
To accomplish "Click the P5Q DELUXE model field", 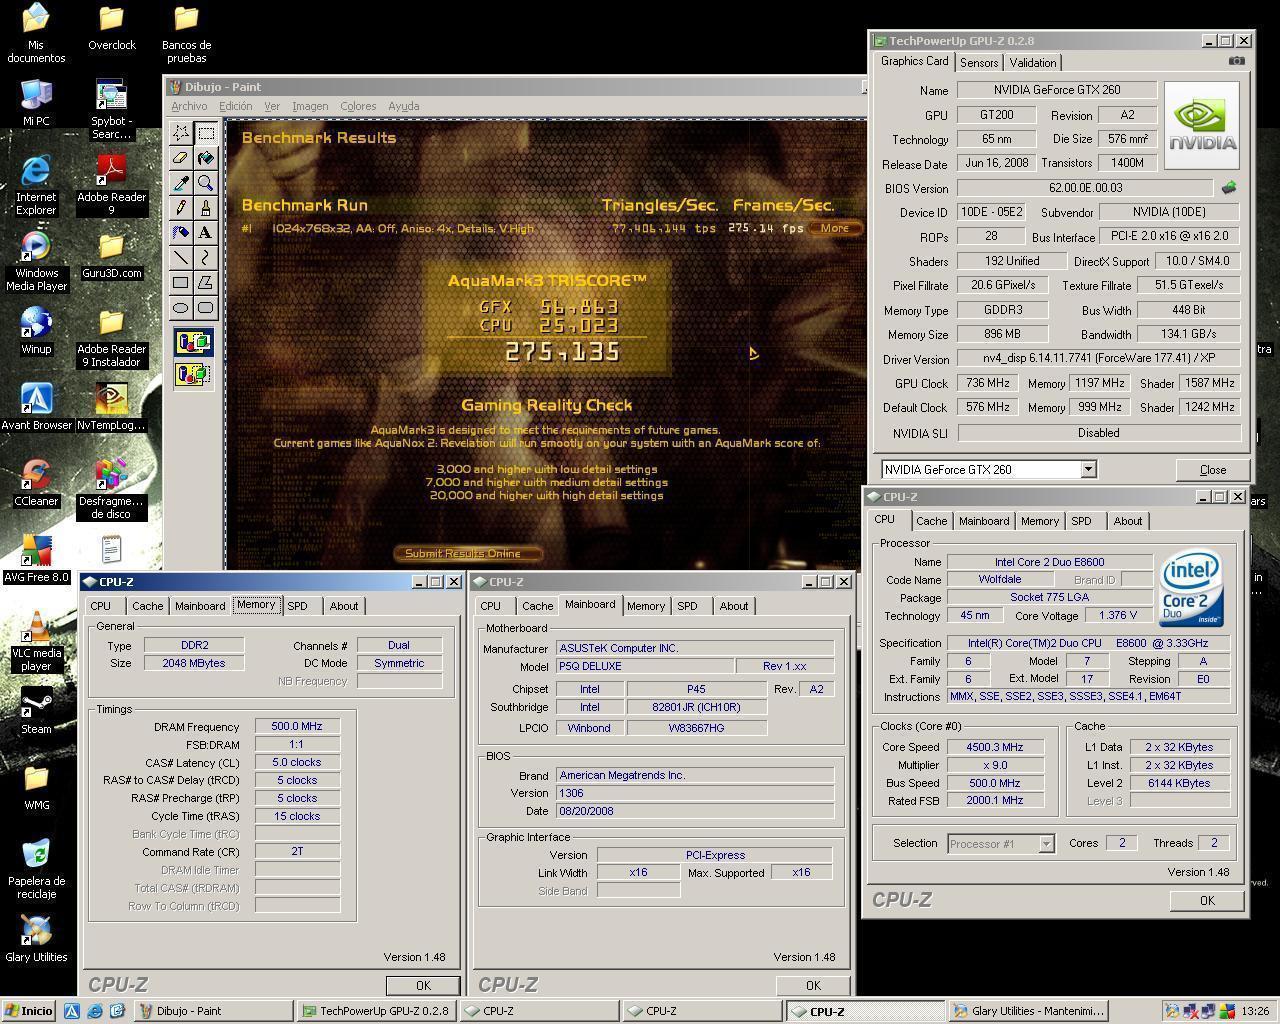I will (x=644, y=666).
